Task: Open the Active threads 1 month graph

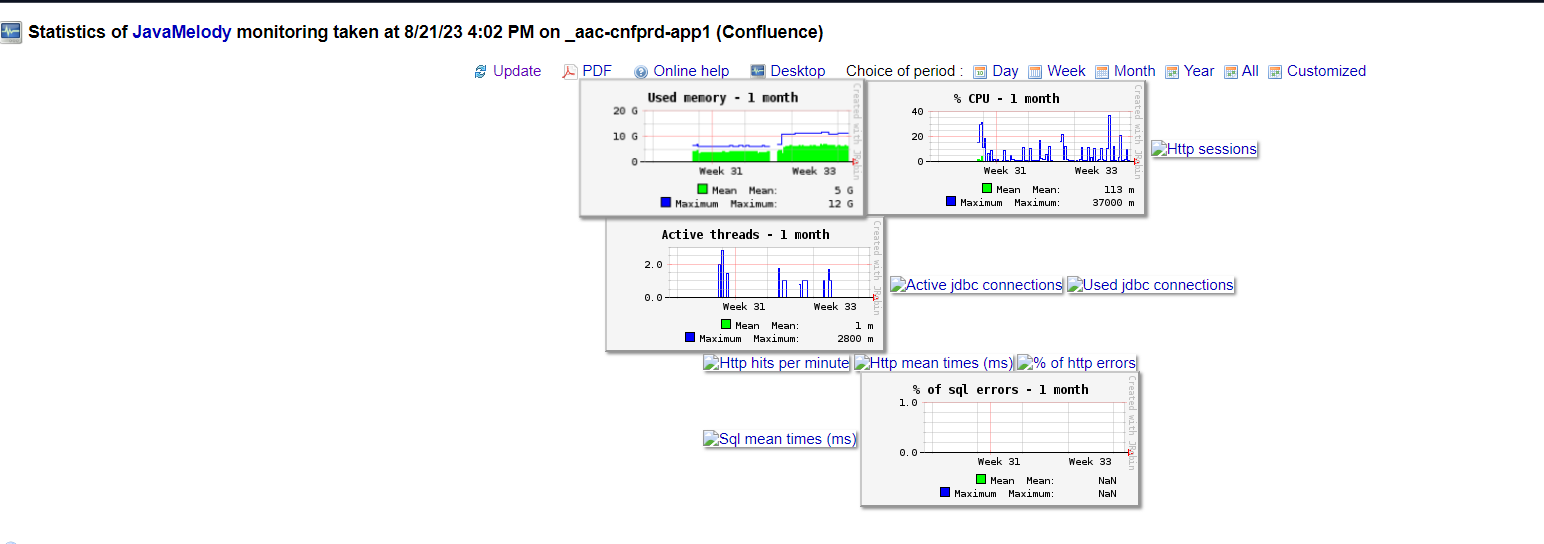Action: (745, 284)
